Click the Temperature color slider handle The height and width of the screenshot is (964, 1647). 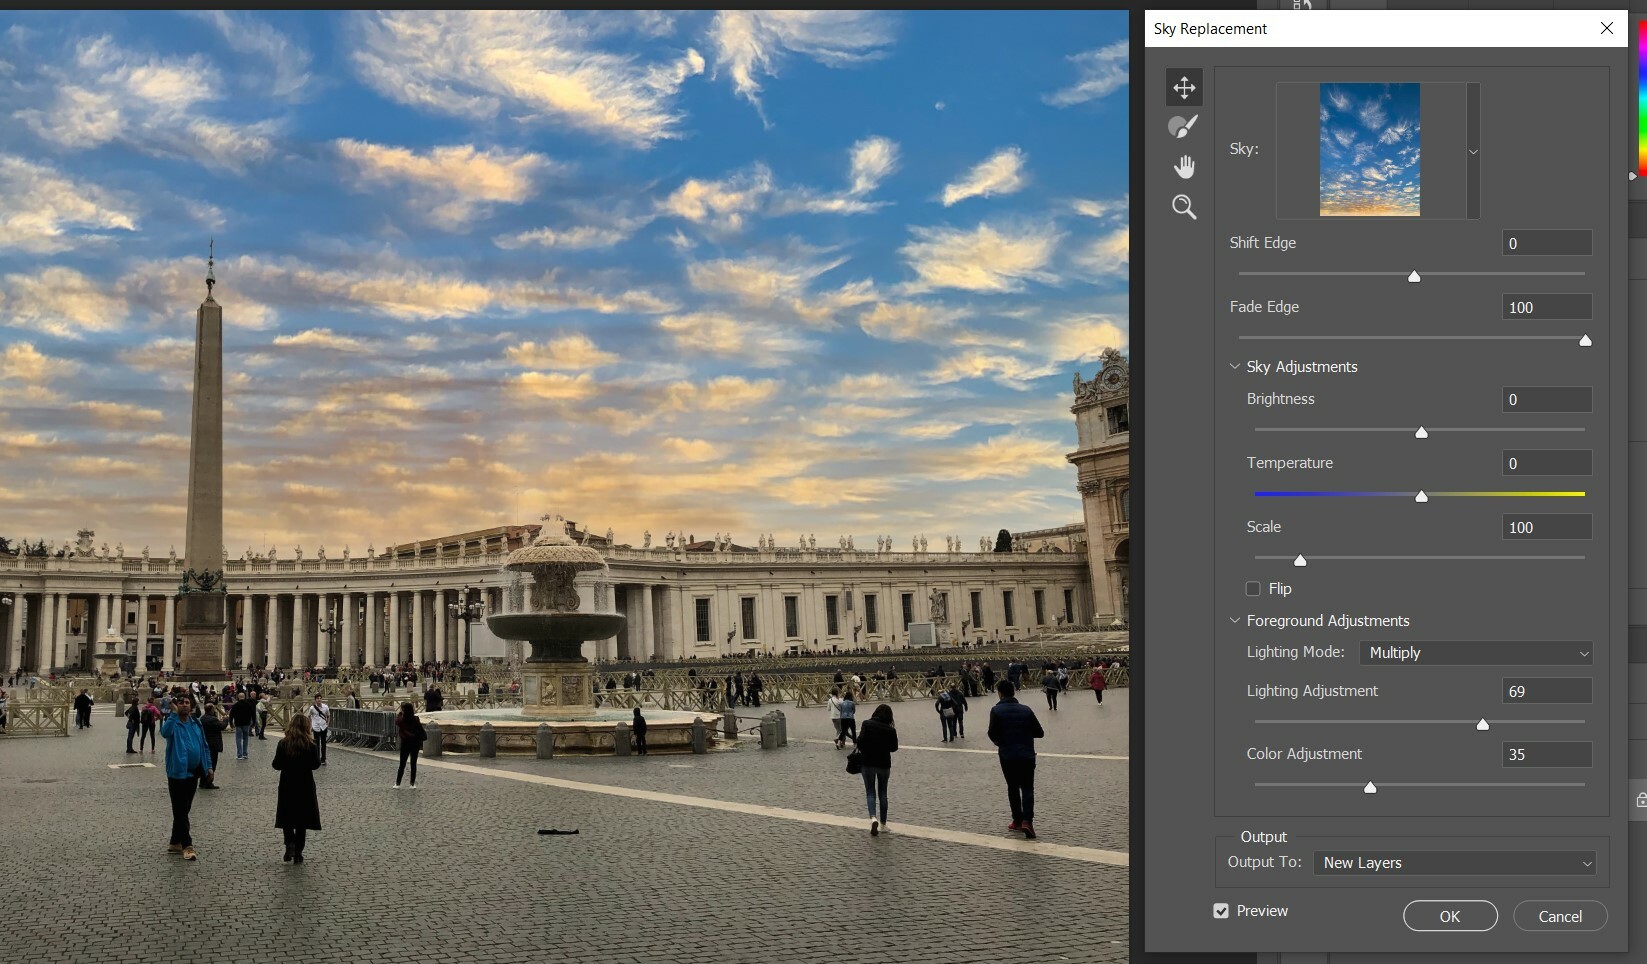[1421, 496]
